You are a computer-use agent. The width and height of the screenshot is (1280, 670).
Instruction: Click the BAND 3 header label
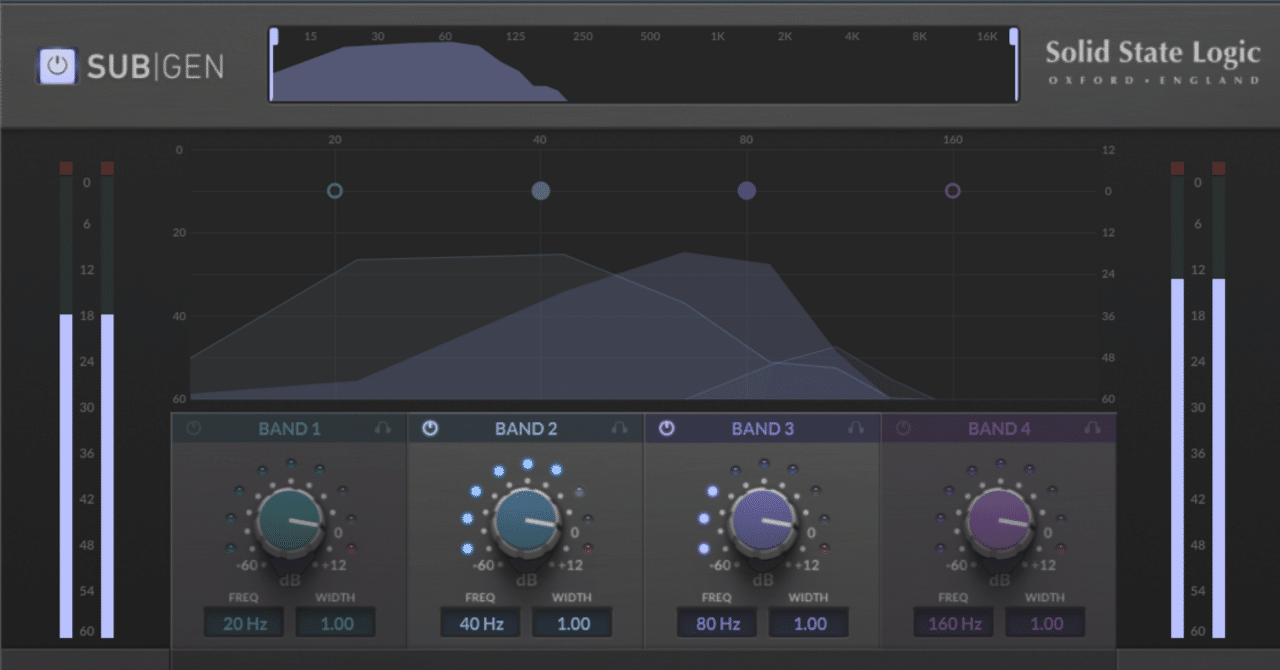coord(762,429)
